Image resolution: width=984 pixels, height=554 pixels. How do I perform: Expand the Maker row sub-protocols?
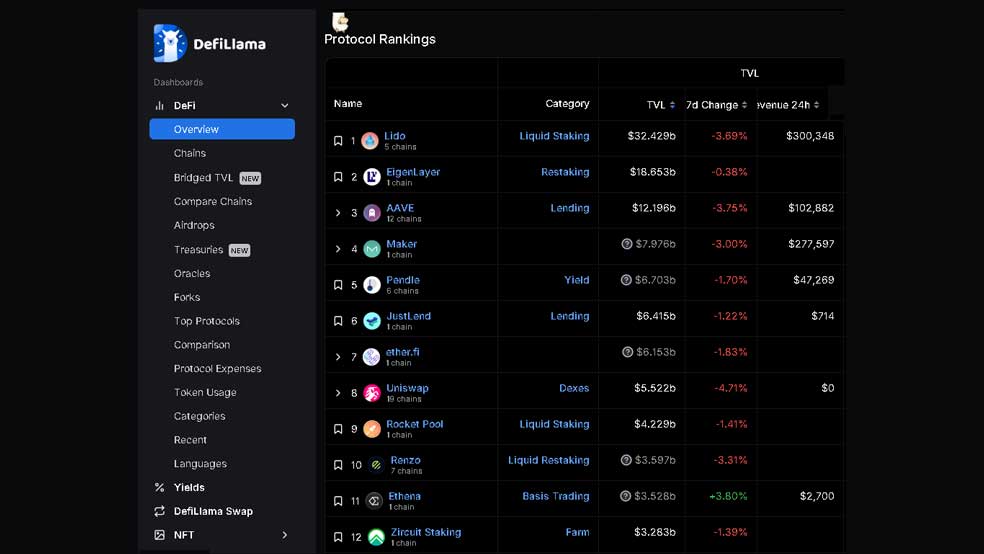338,249
